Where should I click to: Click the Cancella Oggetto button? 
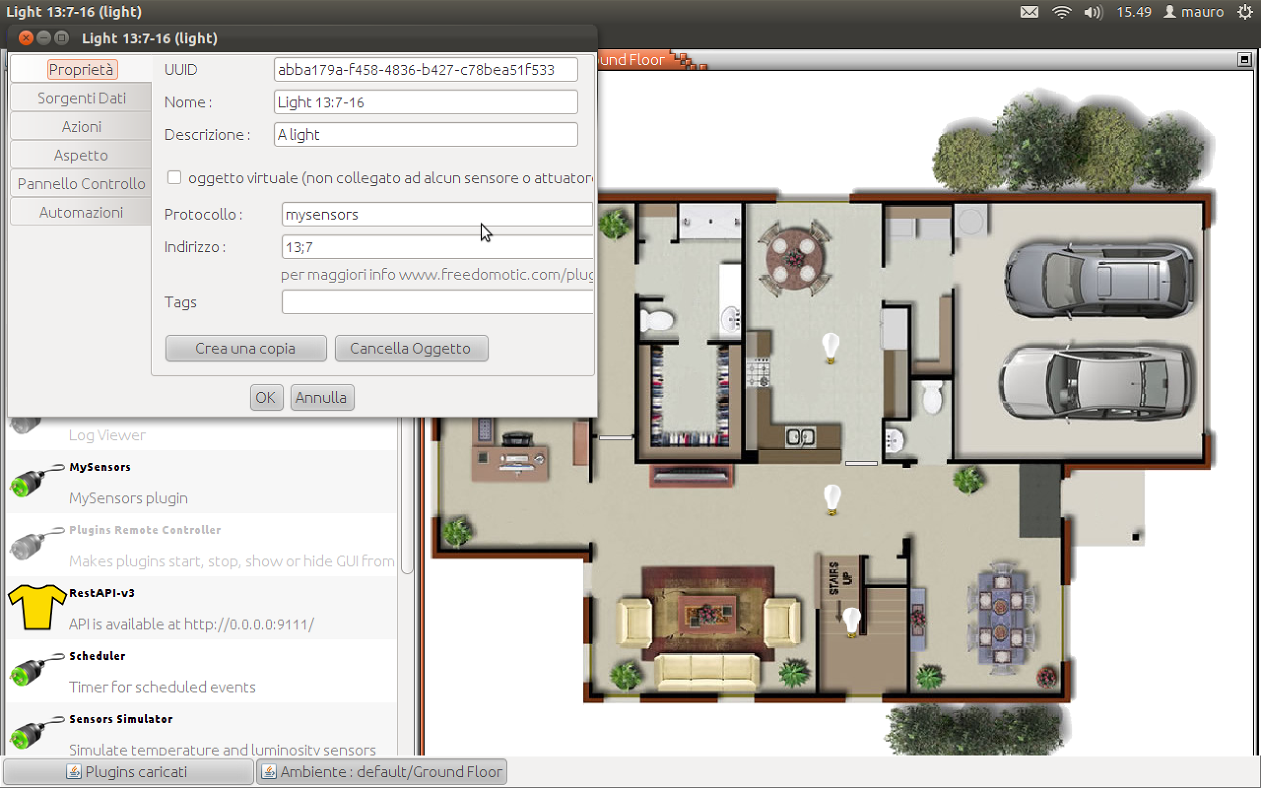point(411,348)
